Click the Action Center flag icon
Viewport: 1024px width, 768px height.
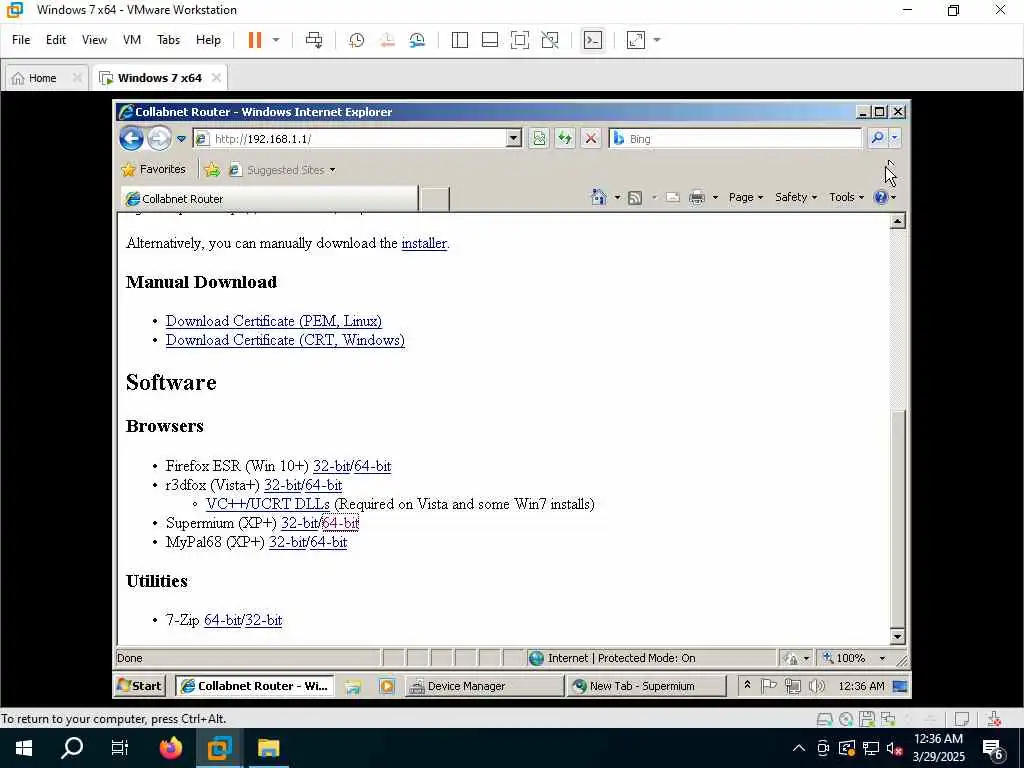pos(769,686)
